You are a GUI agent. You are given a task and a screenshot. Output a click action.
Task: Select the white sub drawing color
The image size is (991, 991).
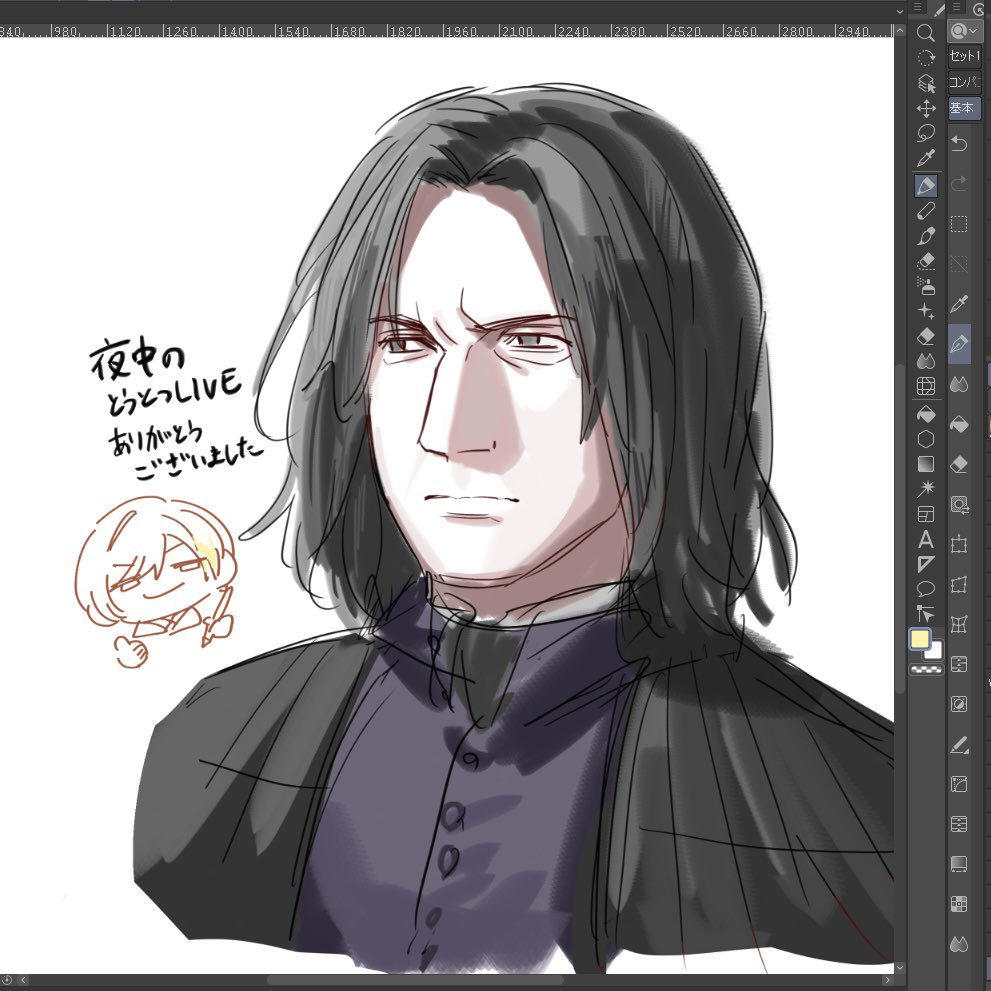click(x=937, y=652)
